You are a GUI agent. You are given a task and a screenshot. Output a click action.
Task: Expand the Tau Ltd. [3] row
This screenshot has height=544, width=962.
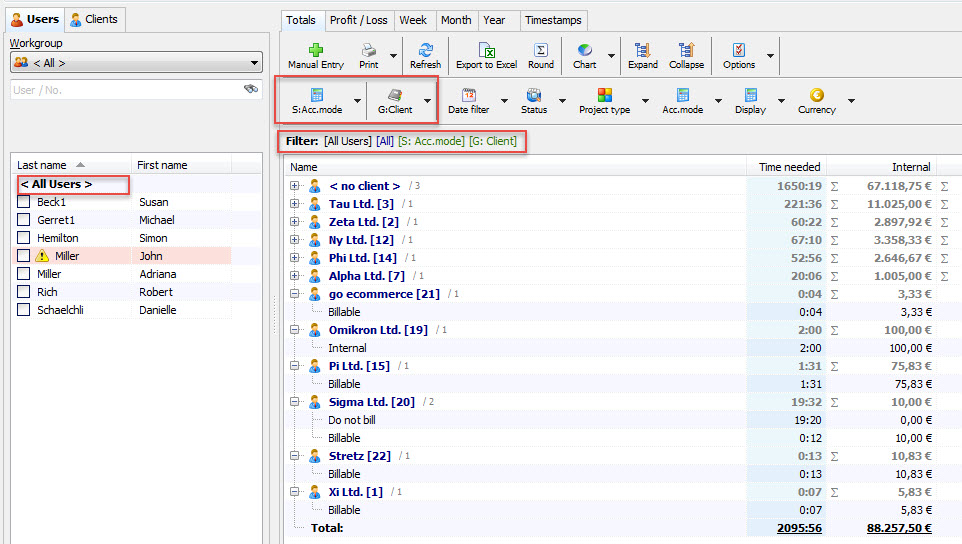pyautogui.click(x=295, y=204)
